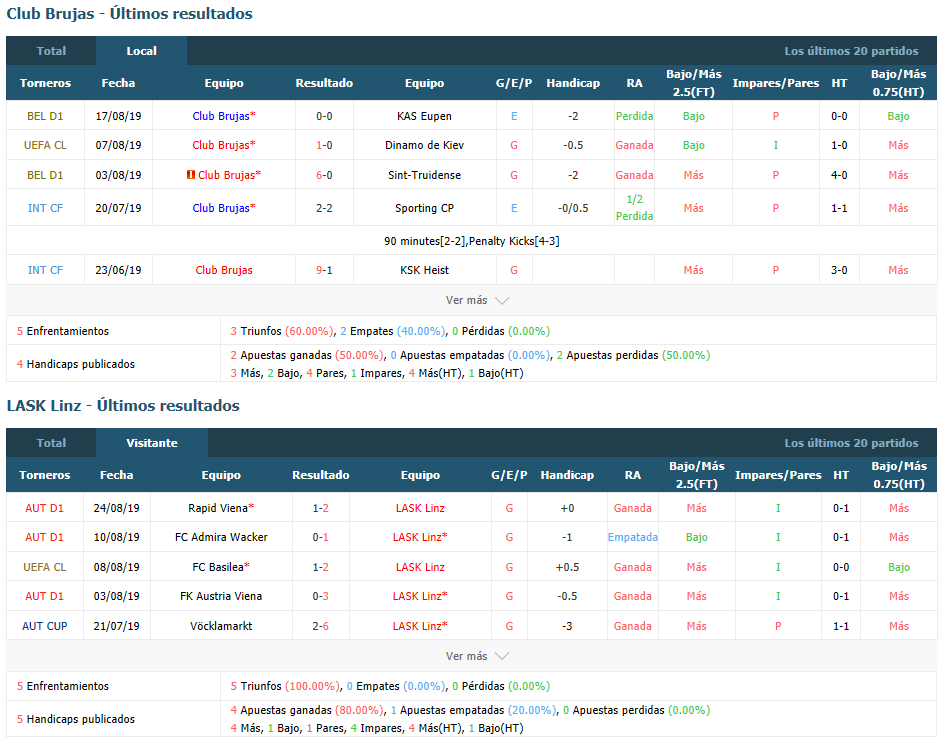Switch to Total tab in Club Brujas section
The image size is (941, 743).
coord(51,51)
